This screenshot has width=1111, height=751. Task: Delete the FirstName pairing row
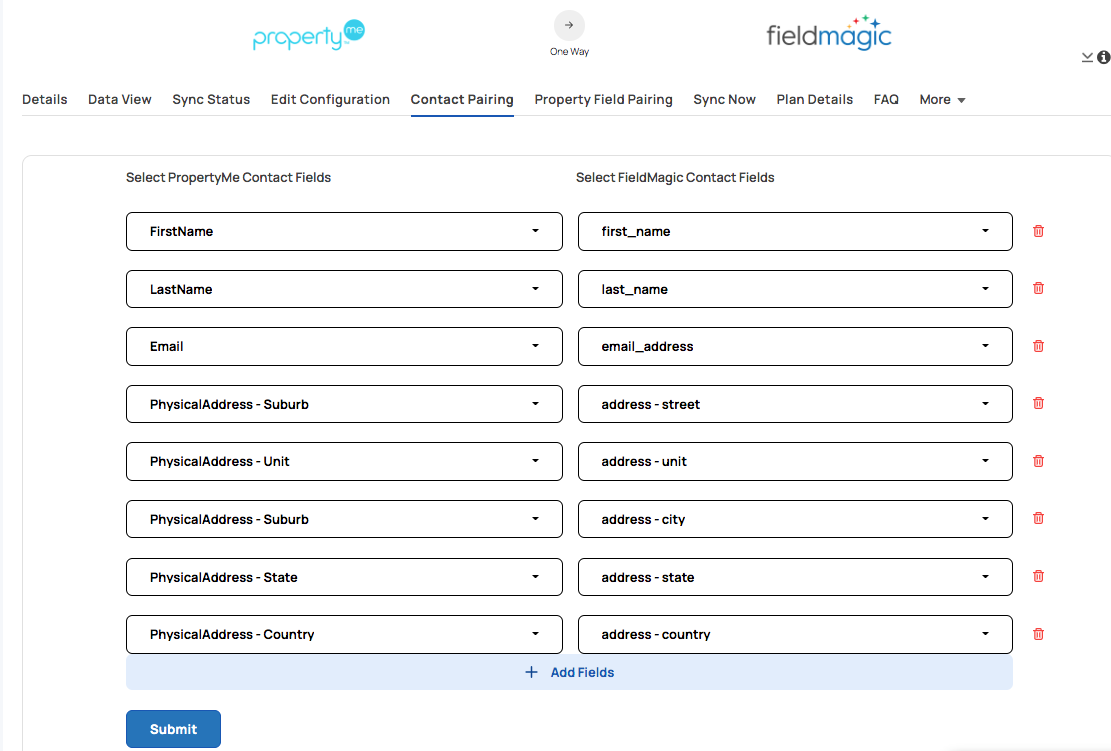click(x=1038, y=231)
